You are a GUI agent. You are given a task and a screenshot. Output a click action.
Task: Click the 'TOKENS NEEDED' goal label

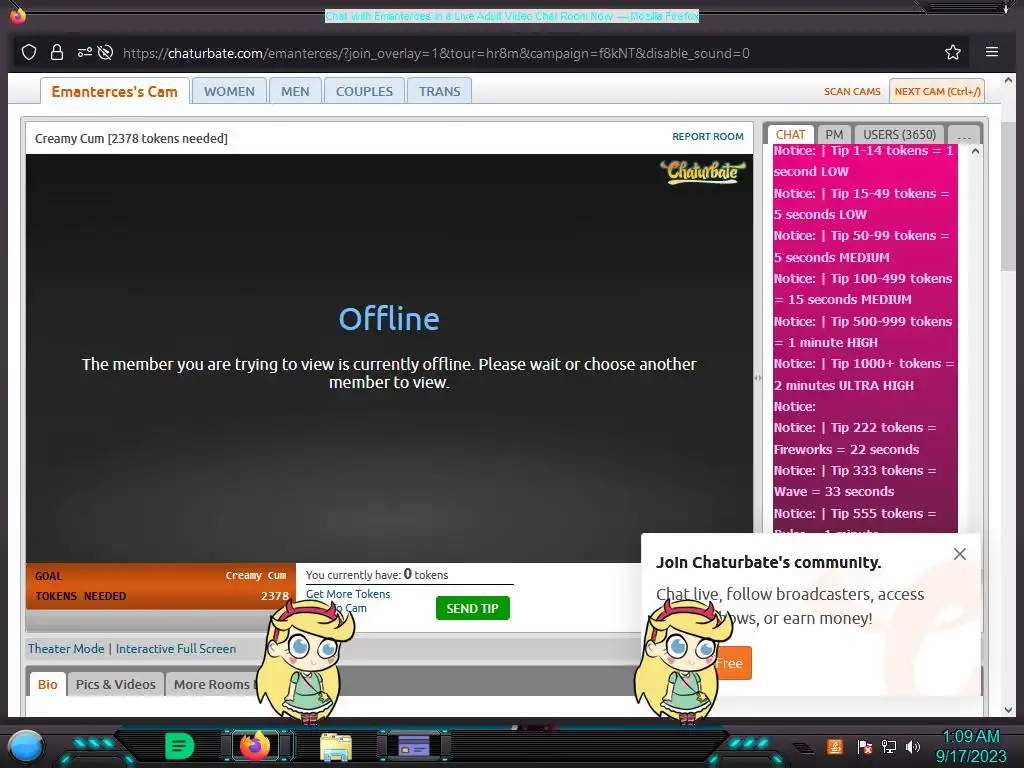click(80, 596)
